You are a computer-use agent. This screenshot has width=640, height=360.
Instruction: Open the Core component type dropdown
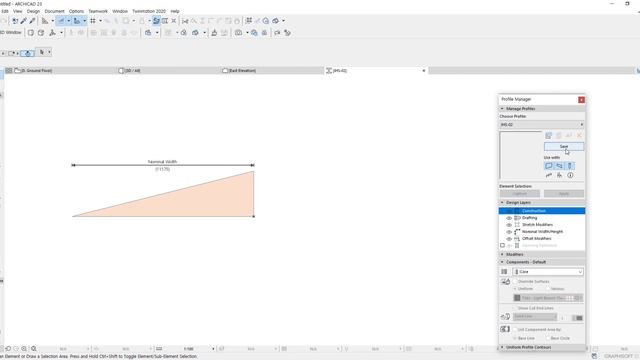(548, 272)
